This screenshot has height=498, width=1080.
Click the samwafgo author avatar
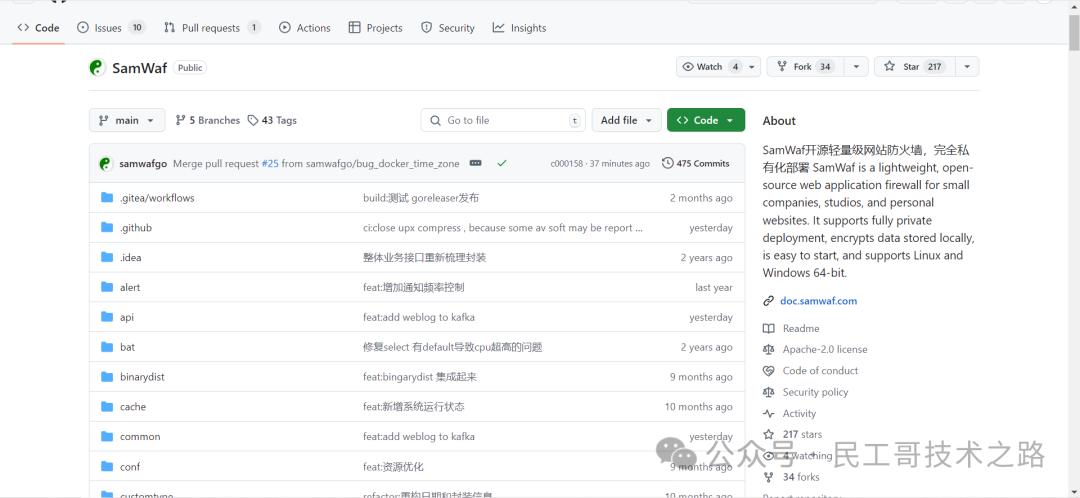tap(105, 164)
